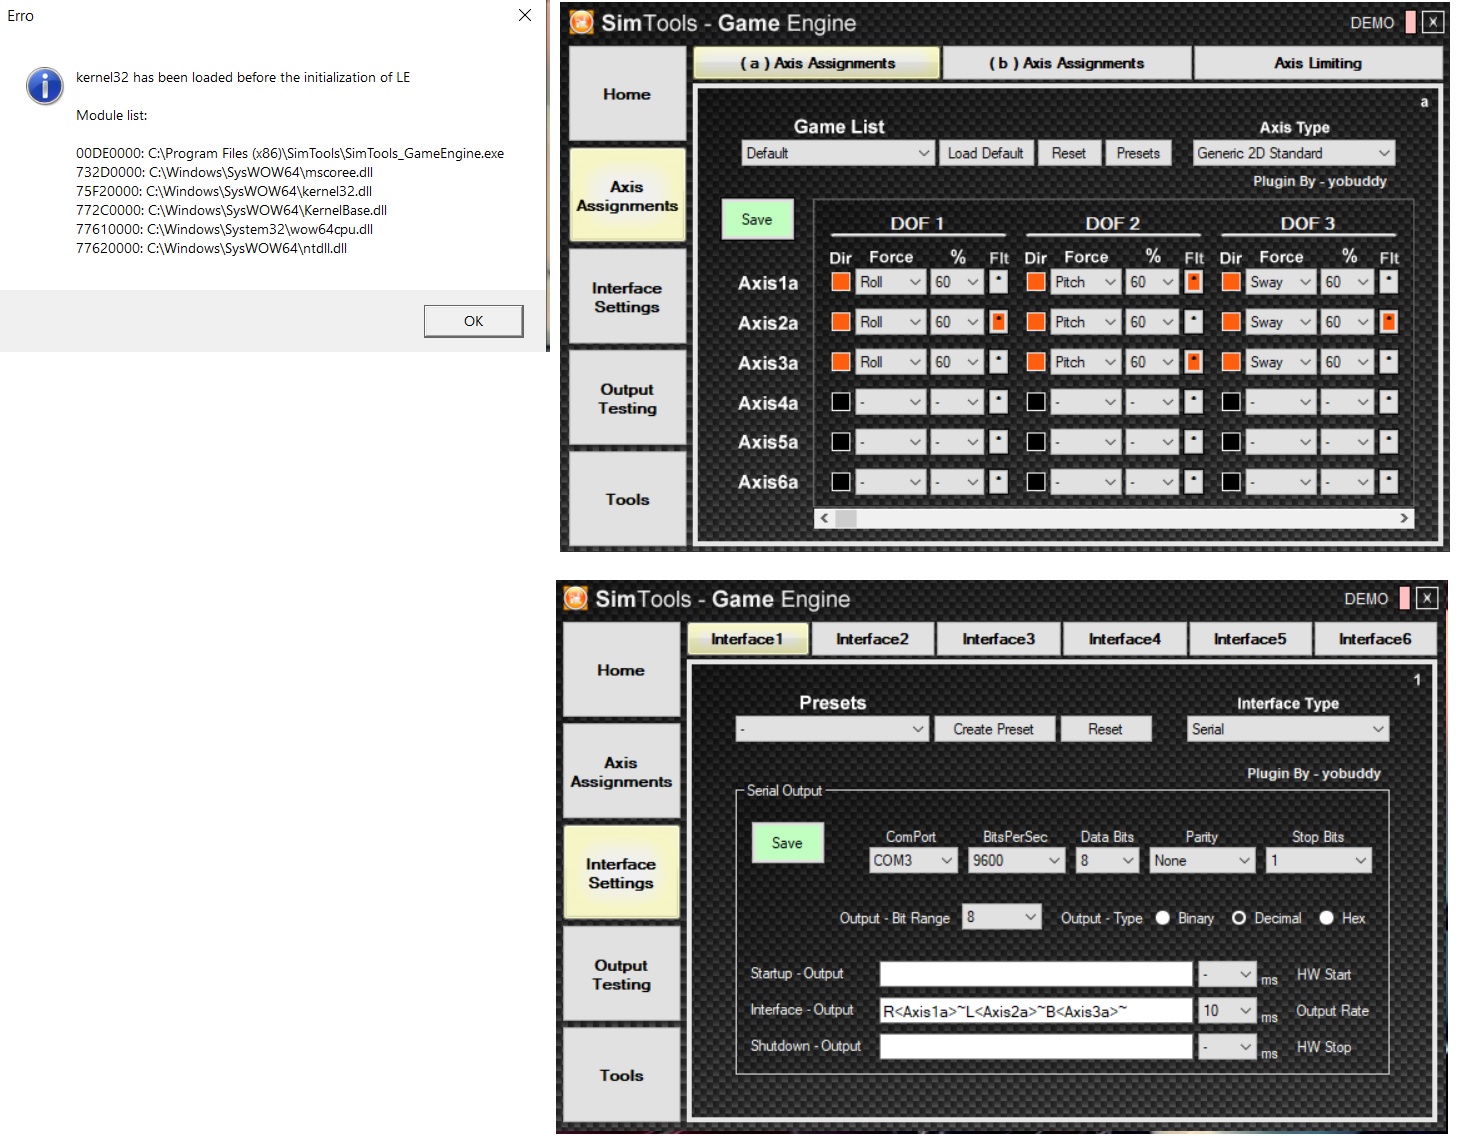Click the horizontal scrollbar right arrow

pos(1404,518)
